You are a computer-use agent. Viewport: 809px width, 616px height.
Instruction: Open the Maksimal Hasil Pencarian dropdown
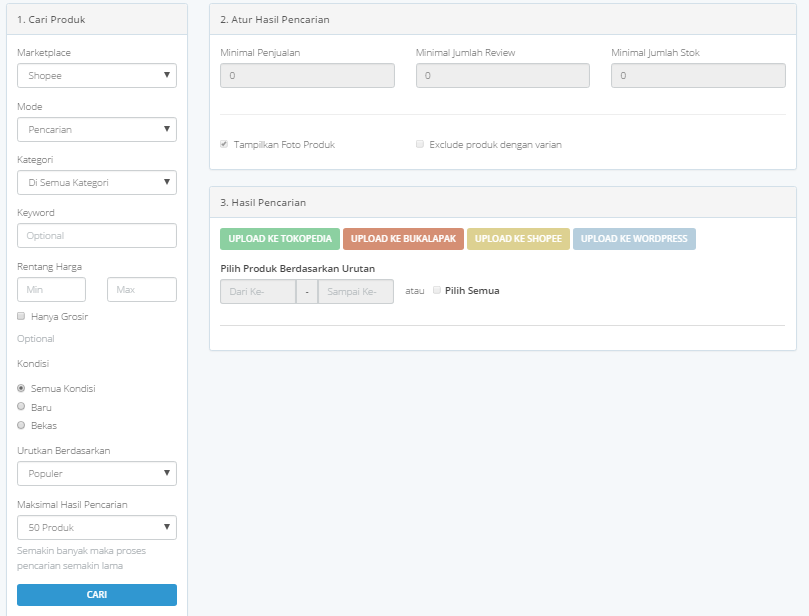pos(97,528)
